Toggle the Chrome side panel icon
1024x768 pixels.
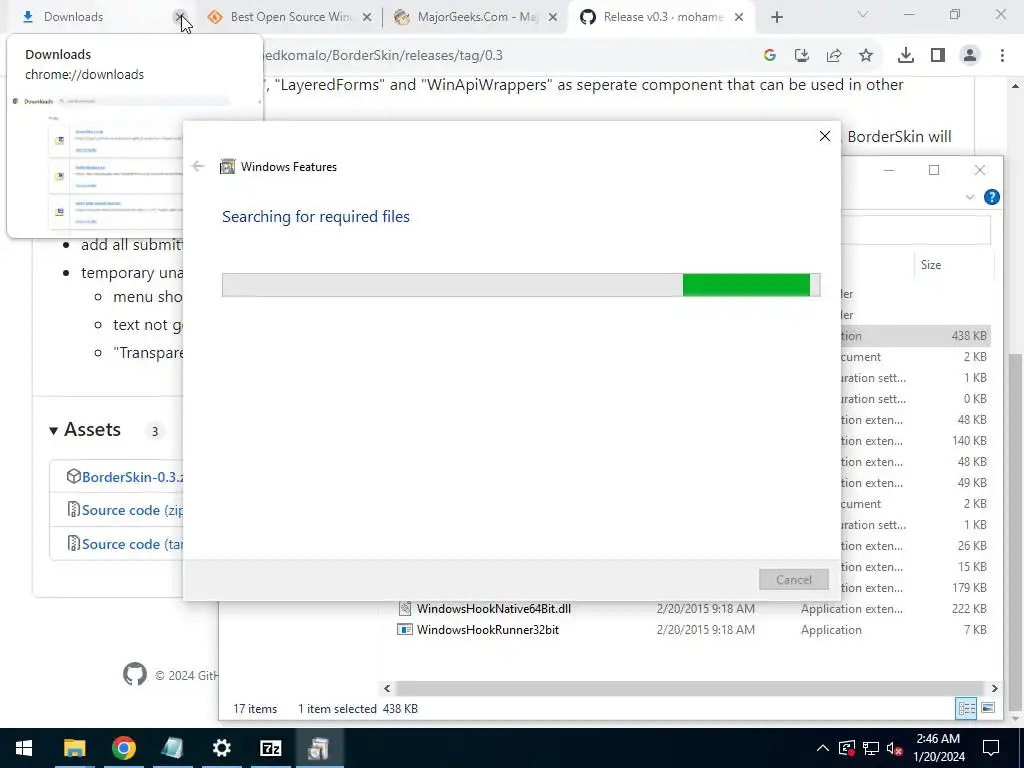(x=938, y=56)
